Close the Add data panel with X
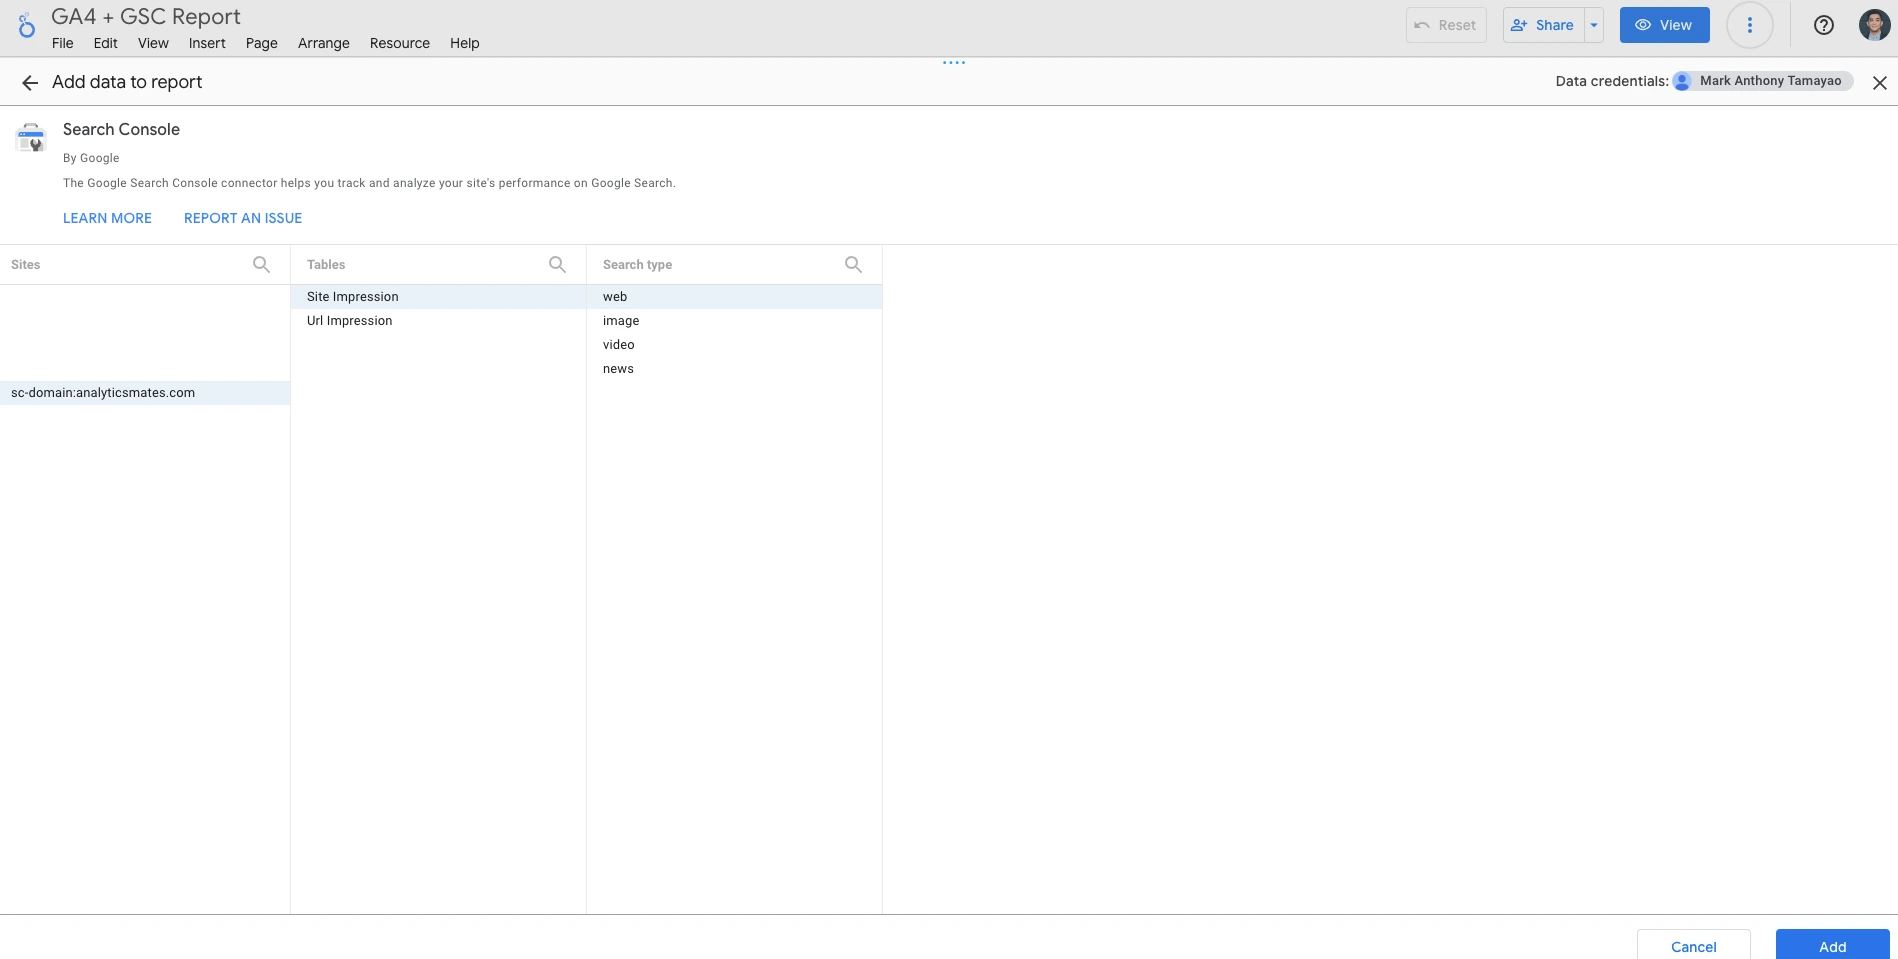 1880,83
